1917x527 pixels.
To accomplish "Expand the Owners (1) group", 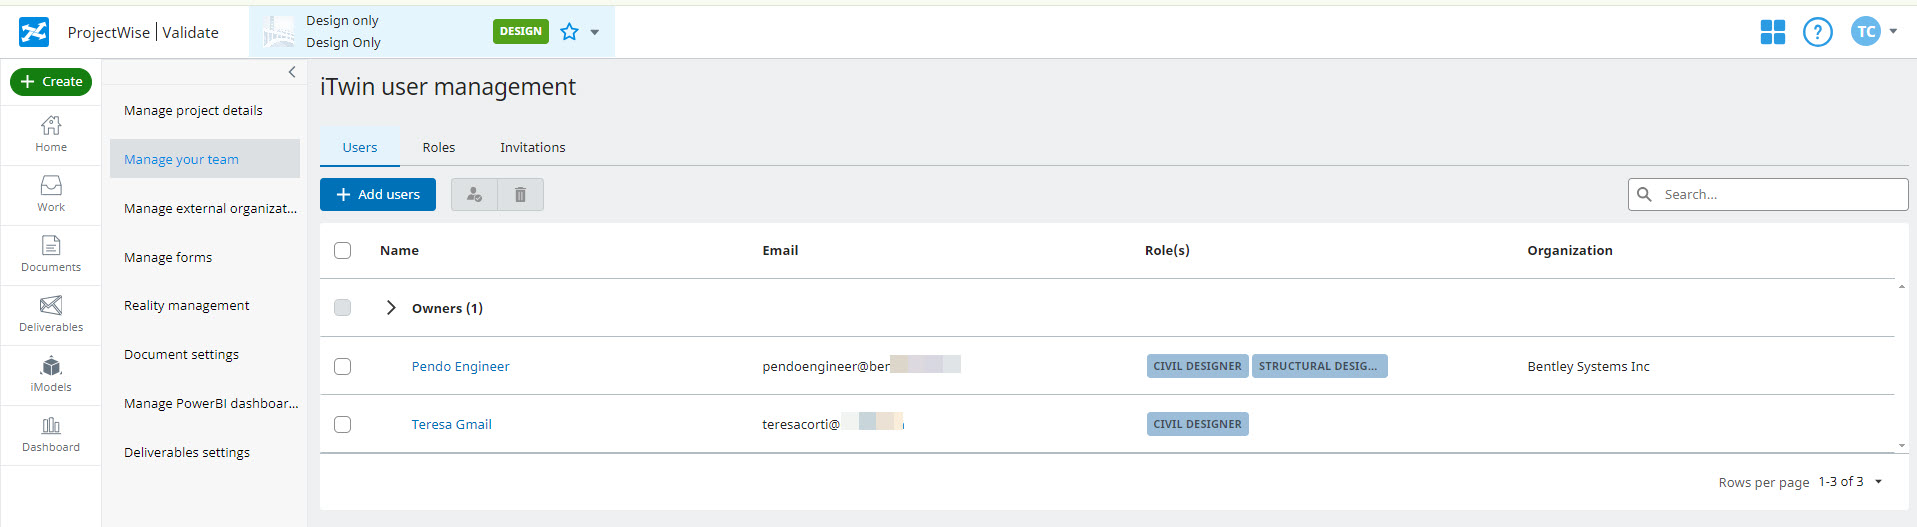I will [391, 308].
